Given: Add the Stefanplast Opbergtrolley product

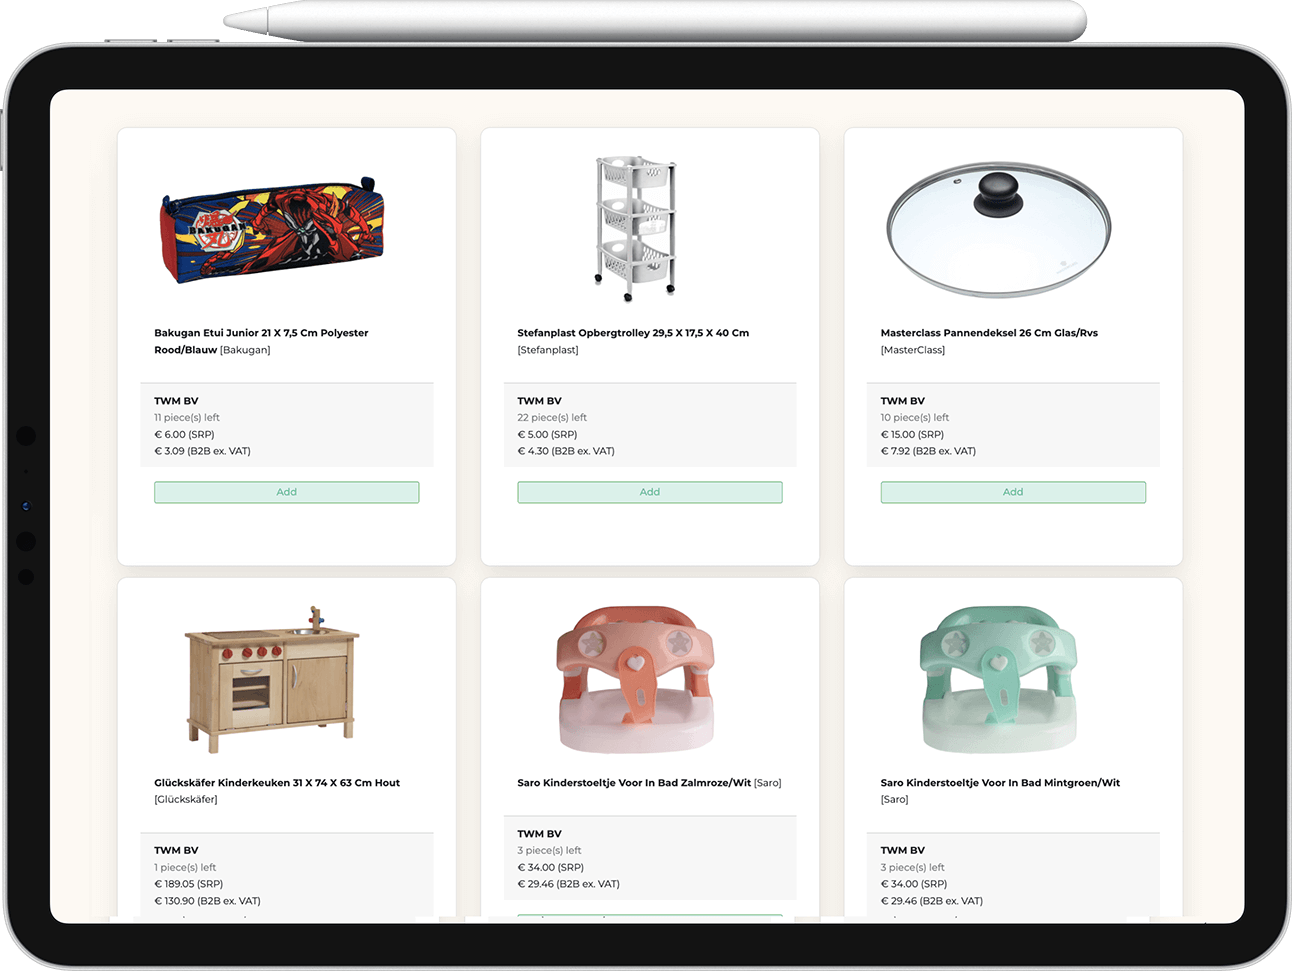Looking at the screenshot, I should [649, 492].
